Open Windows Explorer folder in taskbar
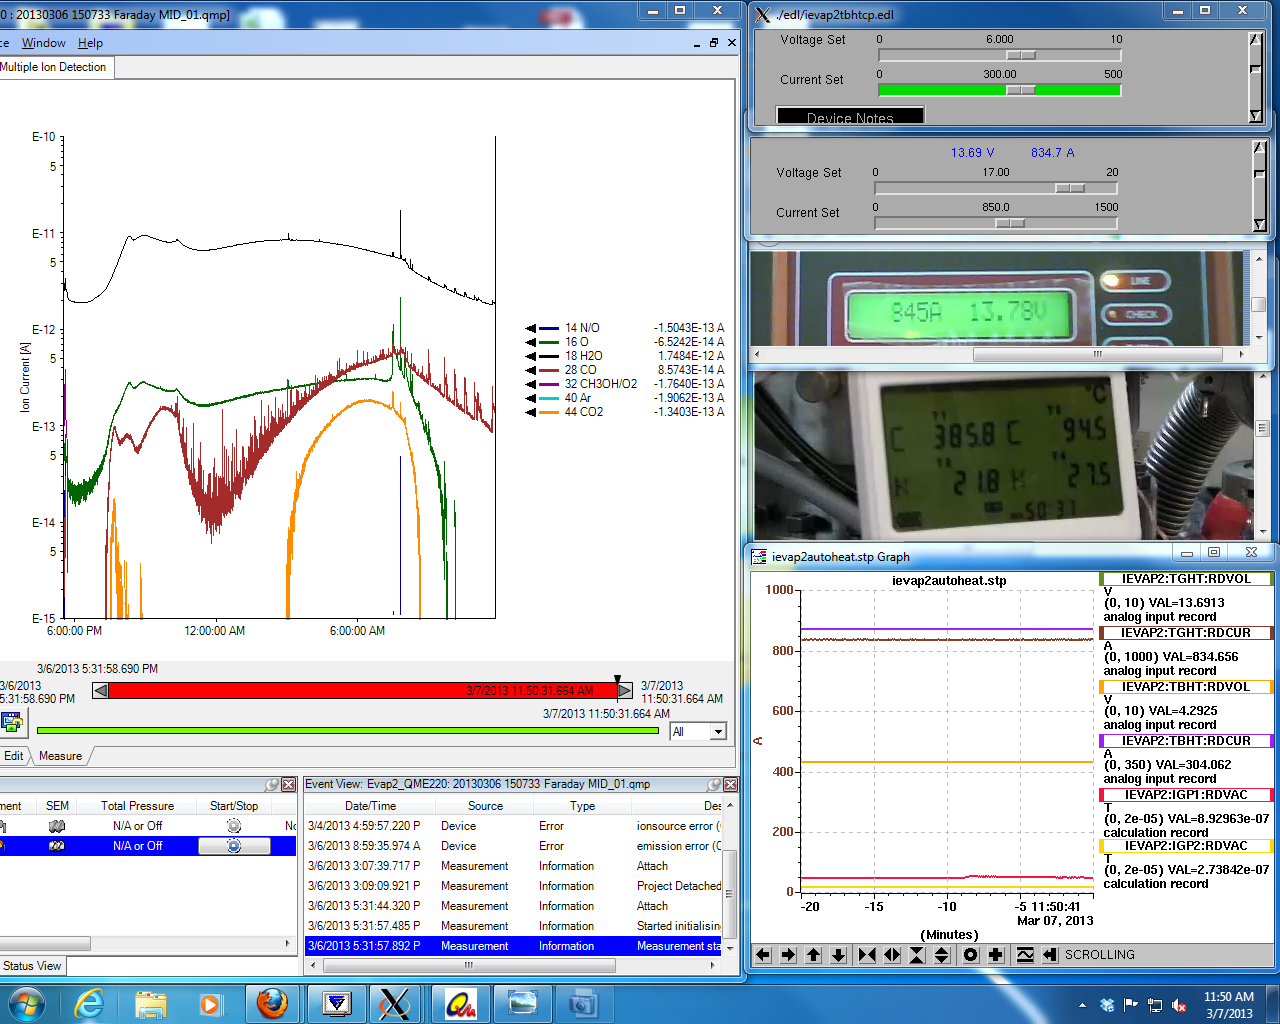The image size is (1280, 1024). [x=150, y=1003]
